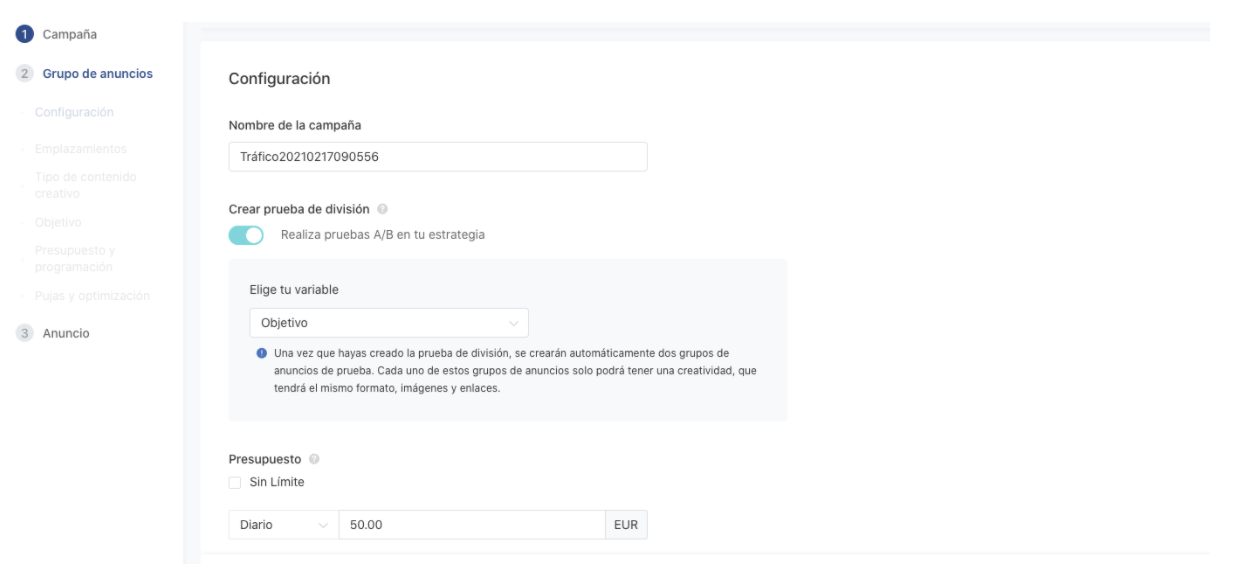
Task: Select Grupo de anuncios step
Action: [x=97, y=73]
